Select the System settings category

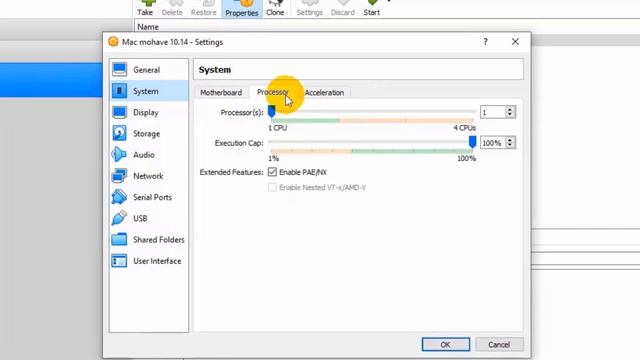point(149,91)
